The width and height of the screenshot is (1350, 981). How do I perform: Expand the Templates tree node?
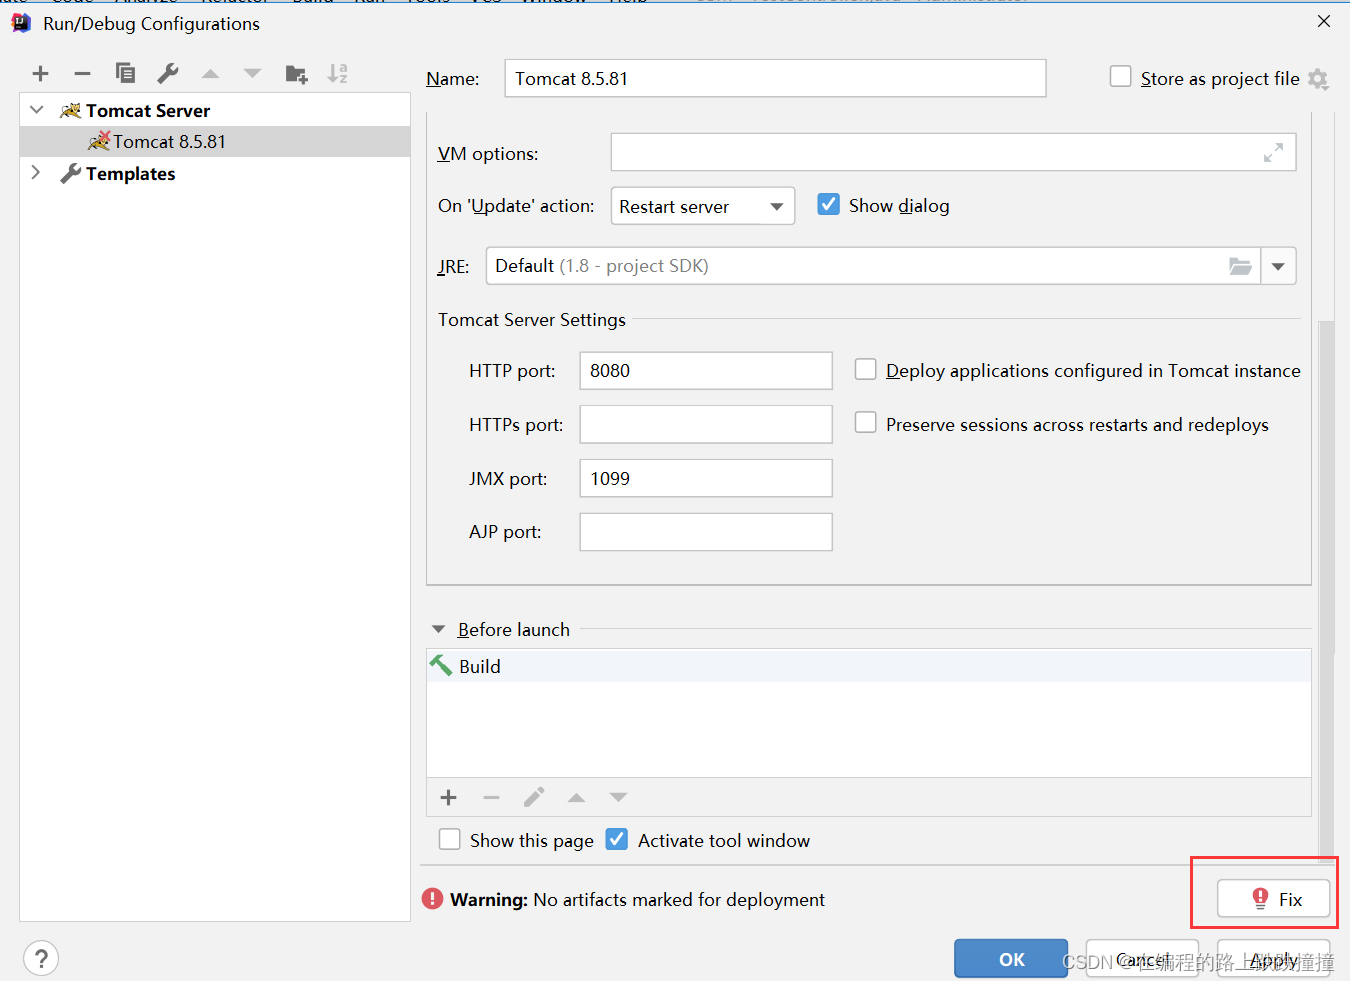coord(36,173)
